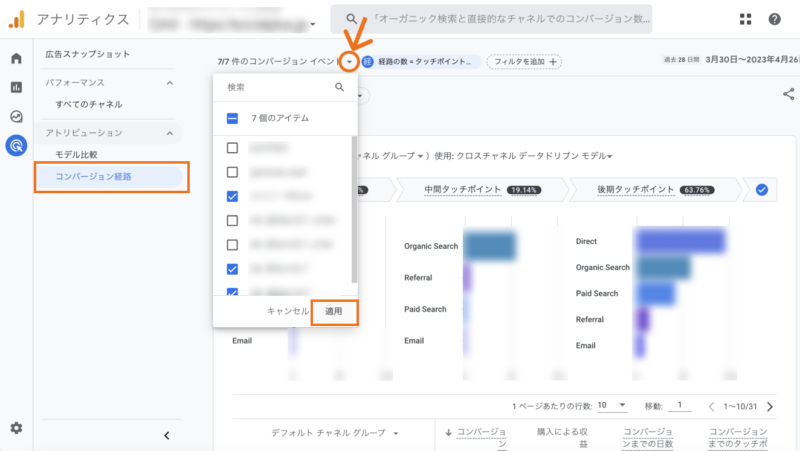This screenshot has width=800, height=451.
Task: Click 購入による収益 column header
Action: click(562, 438)
